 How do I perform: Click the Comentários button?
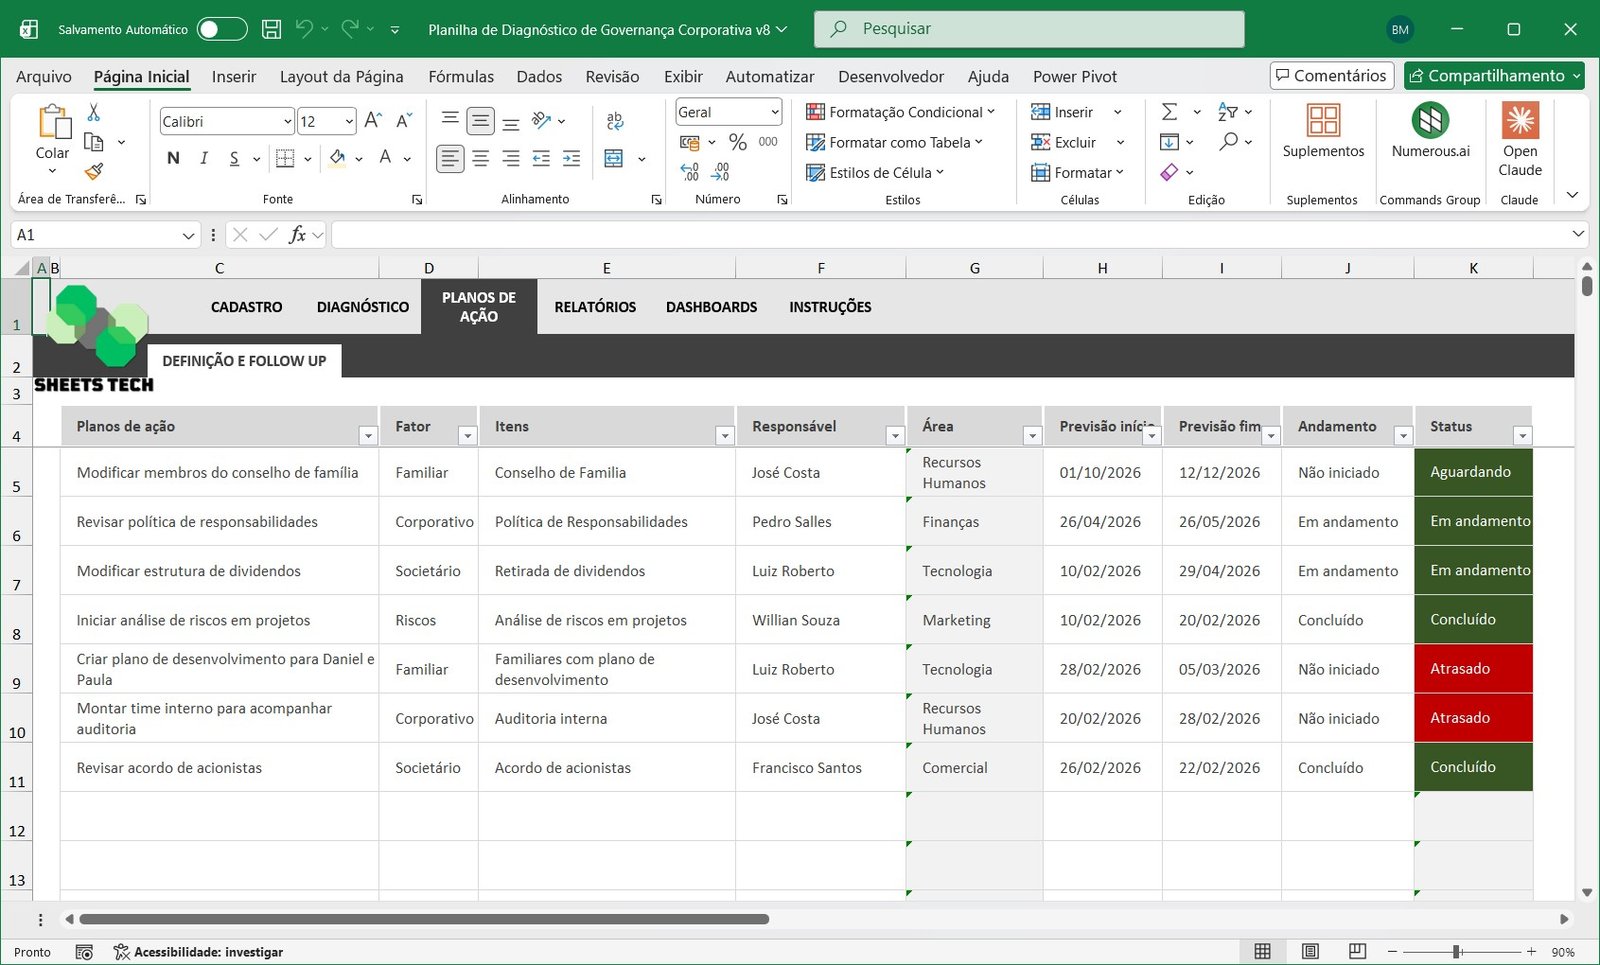1331,76
